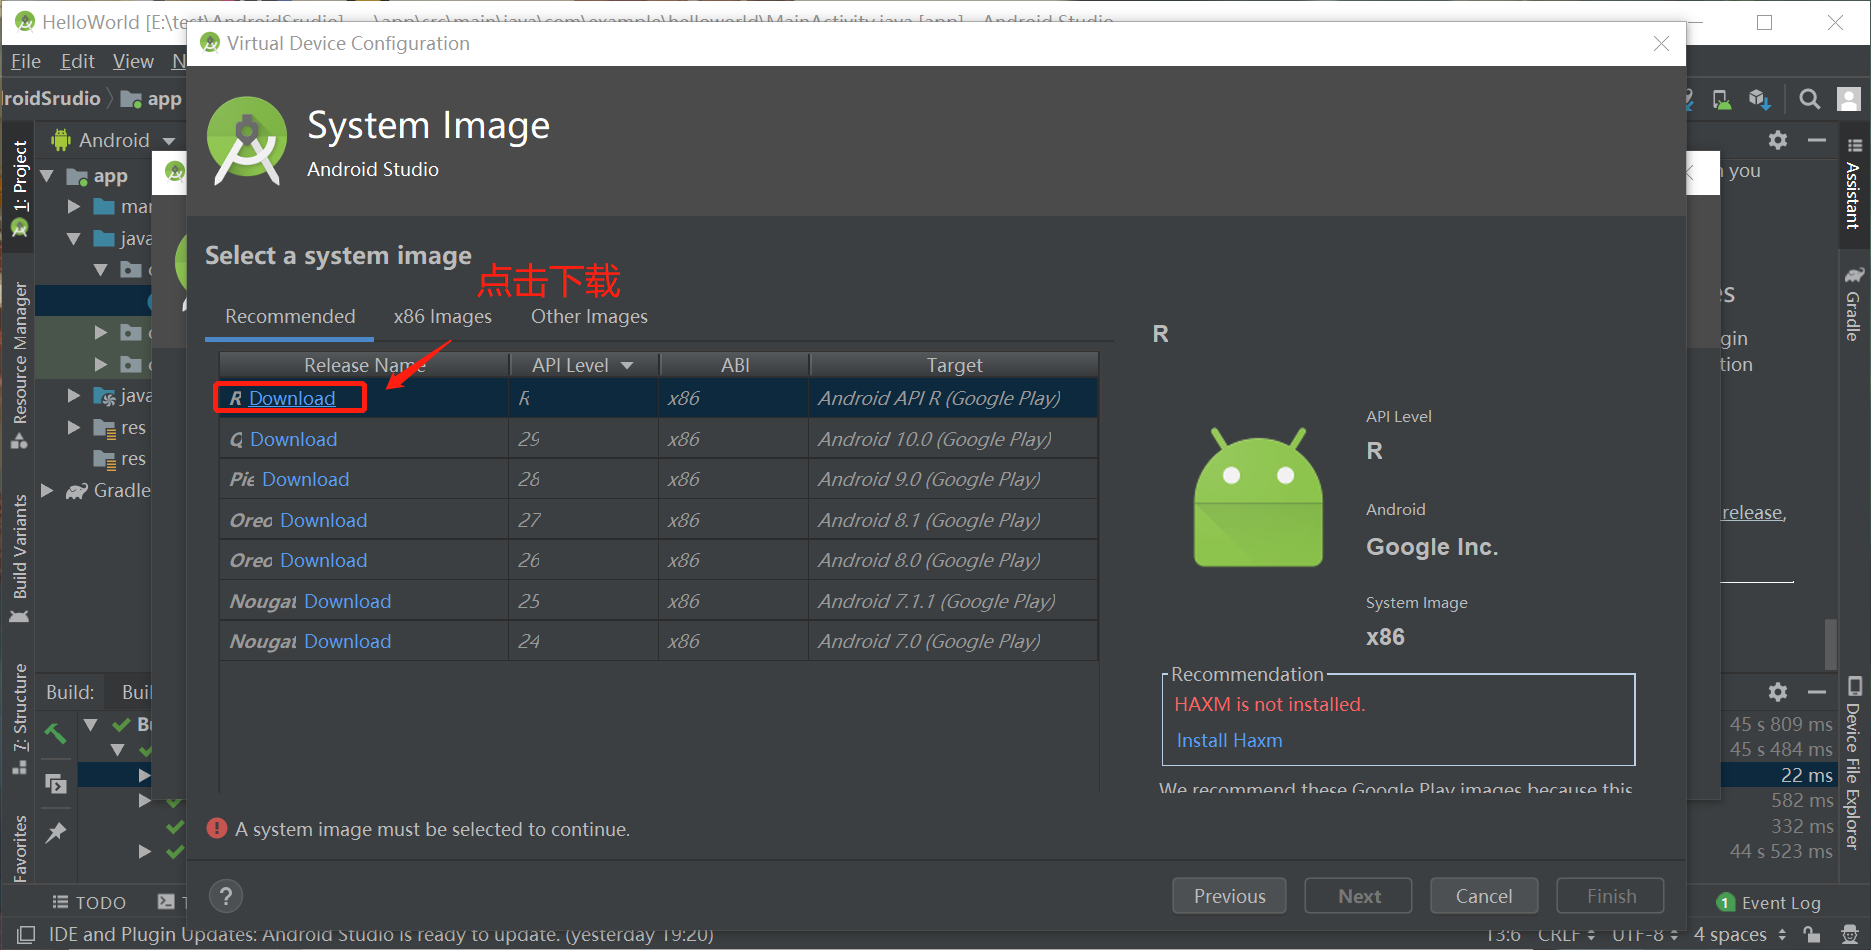
Task: Click the Install Haxm link
Action: tap(1229, 740)
